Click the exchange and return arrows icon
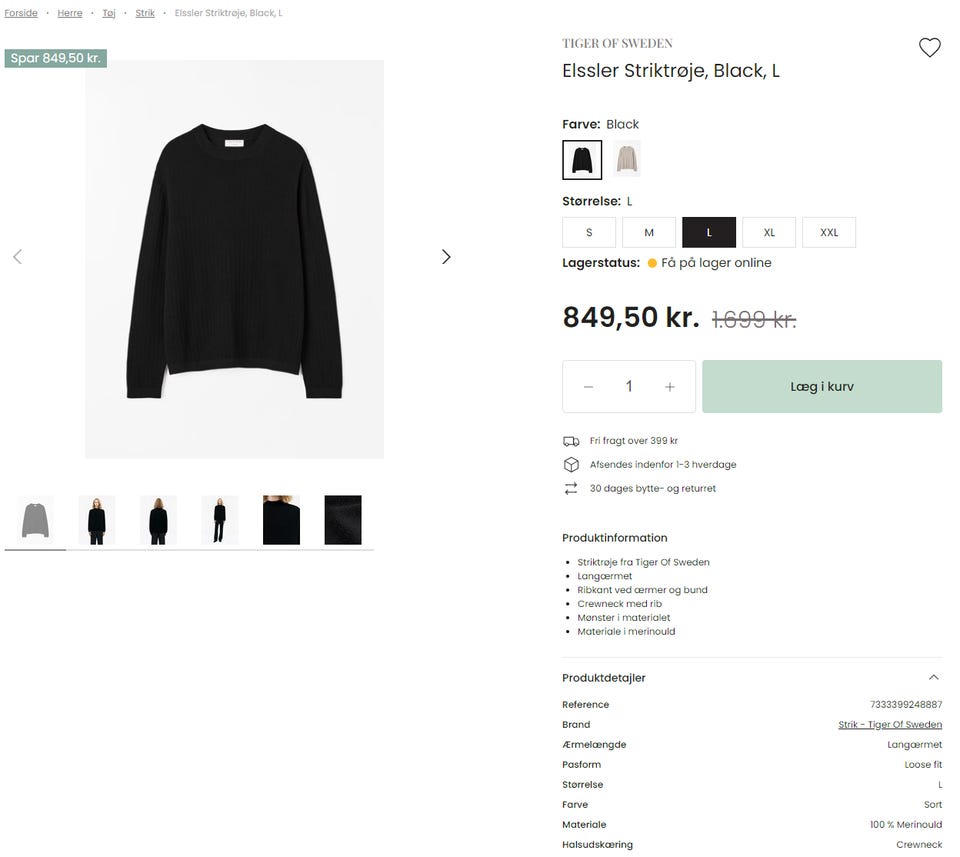The height and width of the screenshot is (857, 960). pyautogui.click(x=571, y=489)
